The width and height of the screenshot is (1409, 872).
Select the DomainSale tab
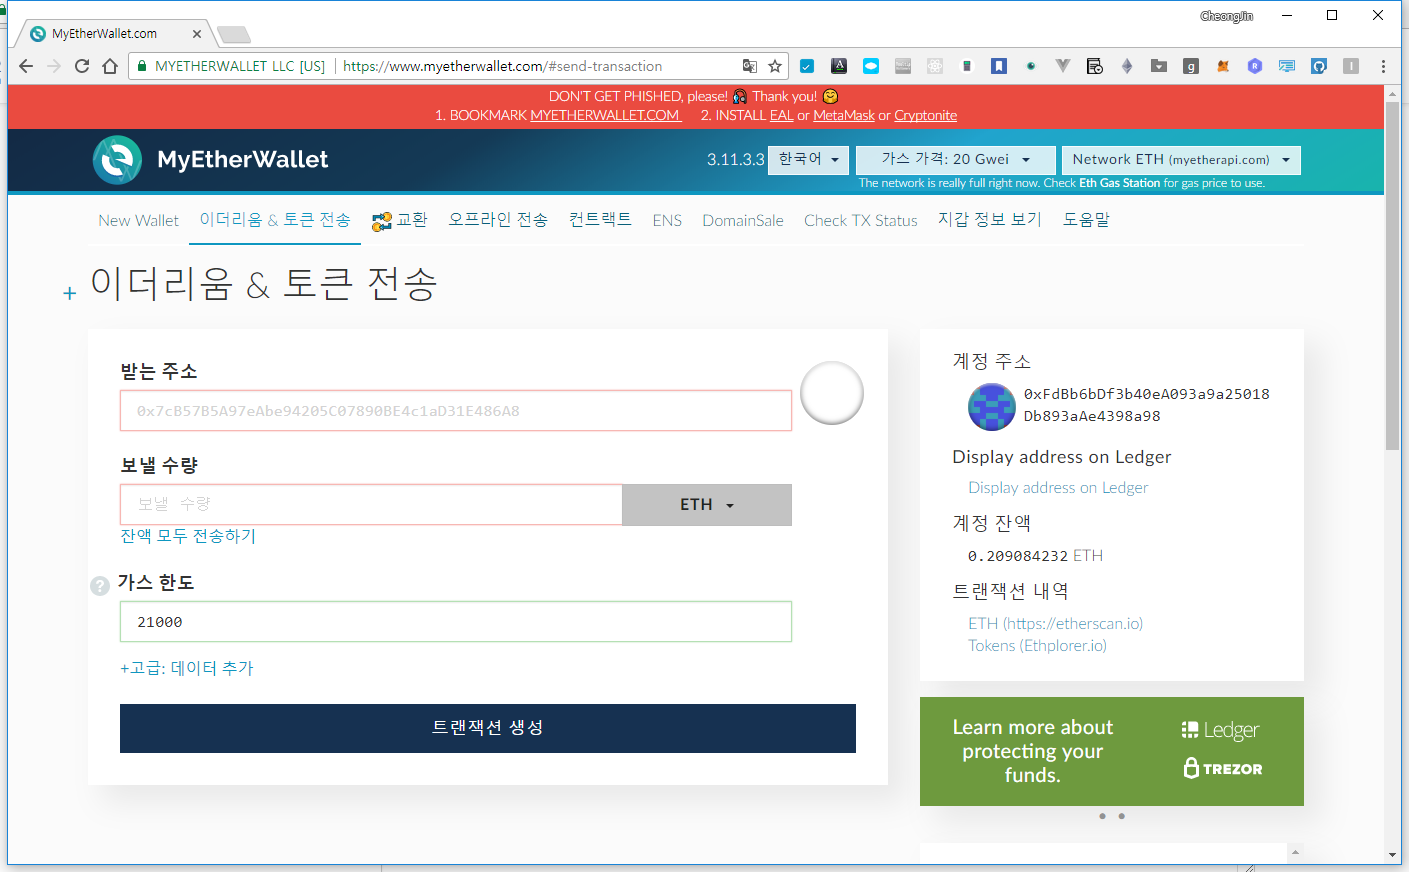pyautogui.click(x=743, y=220)
